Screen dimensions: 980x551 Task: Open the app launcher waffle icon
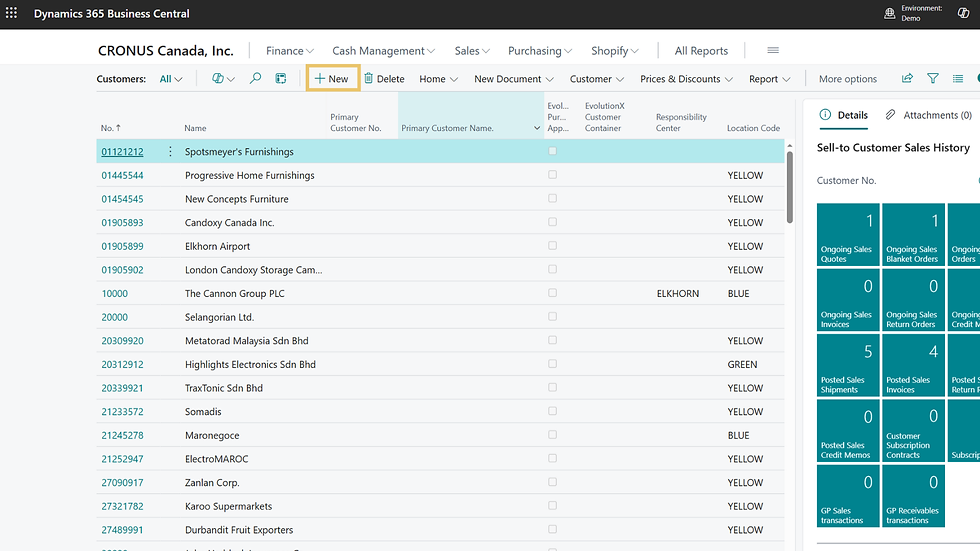point(11,12)
